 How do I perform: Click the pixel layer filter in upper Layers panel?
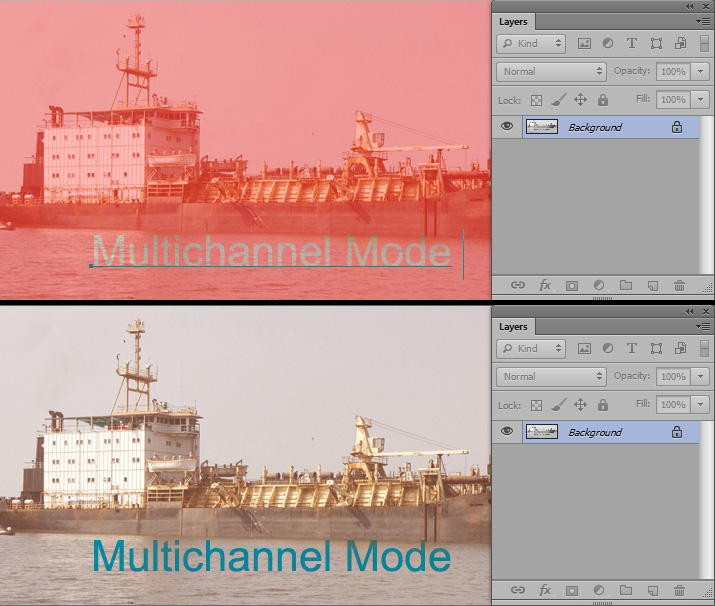(584, 44)
